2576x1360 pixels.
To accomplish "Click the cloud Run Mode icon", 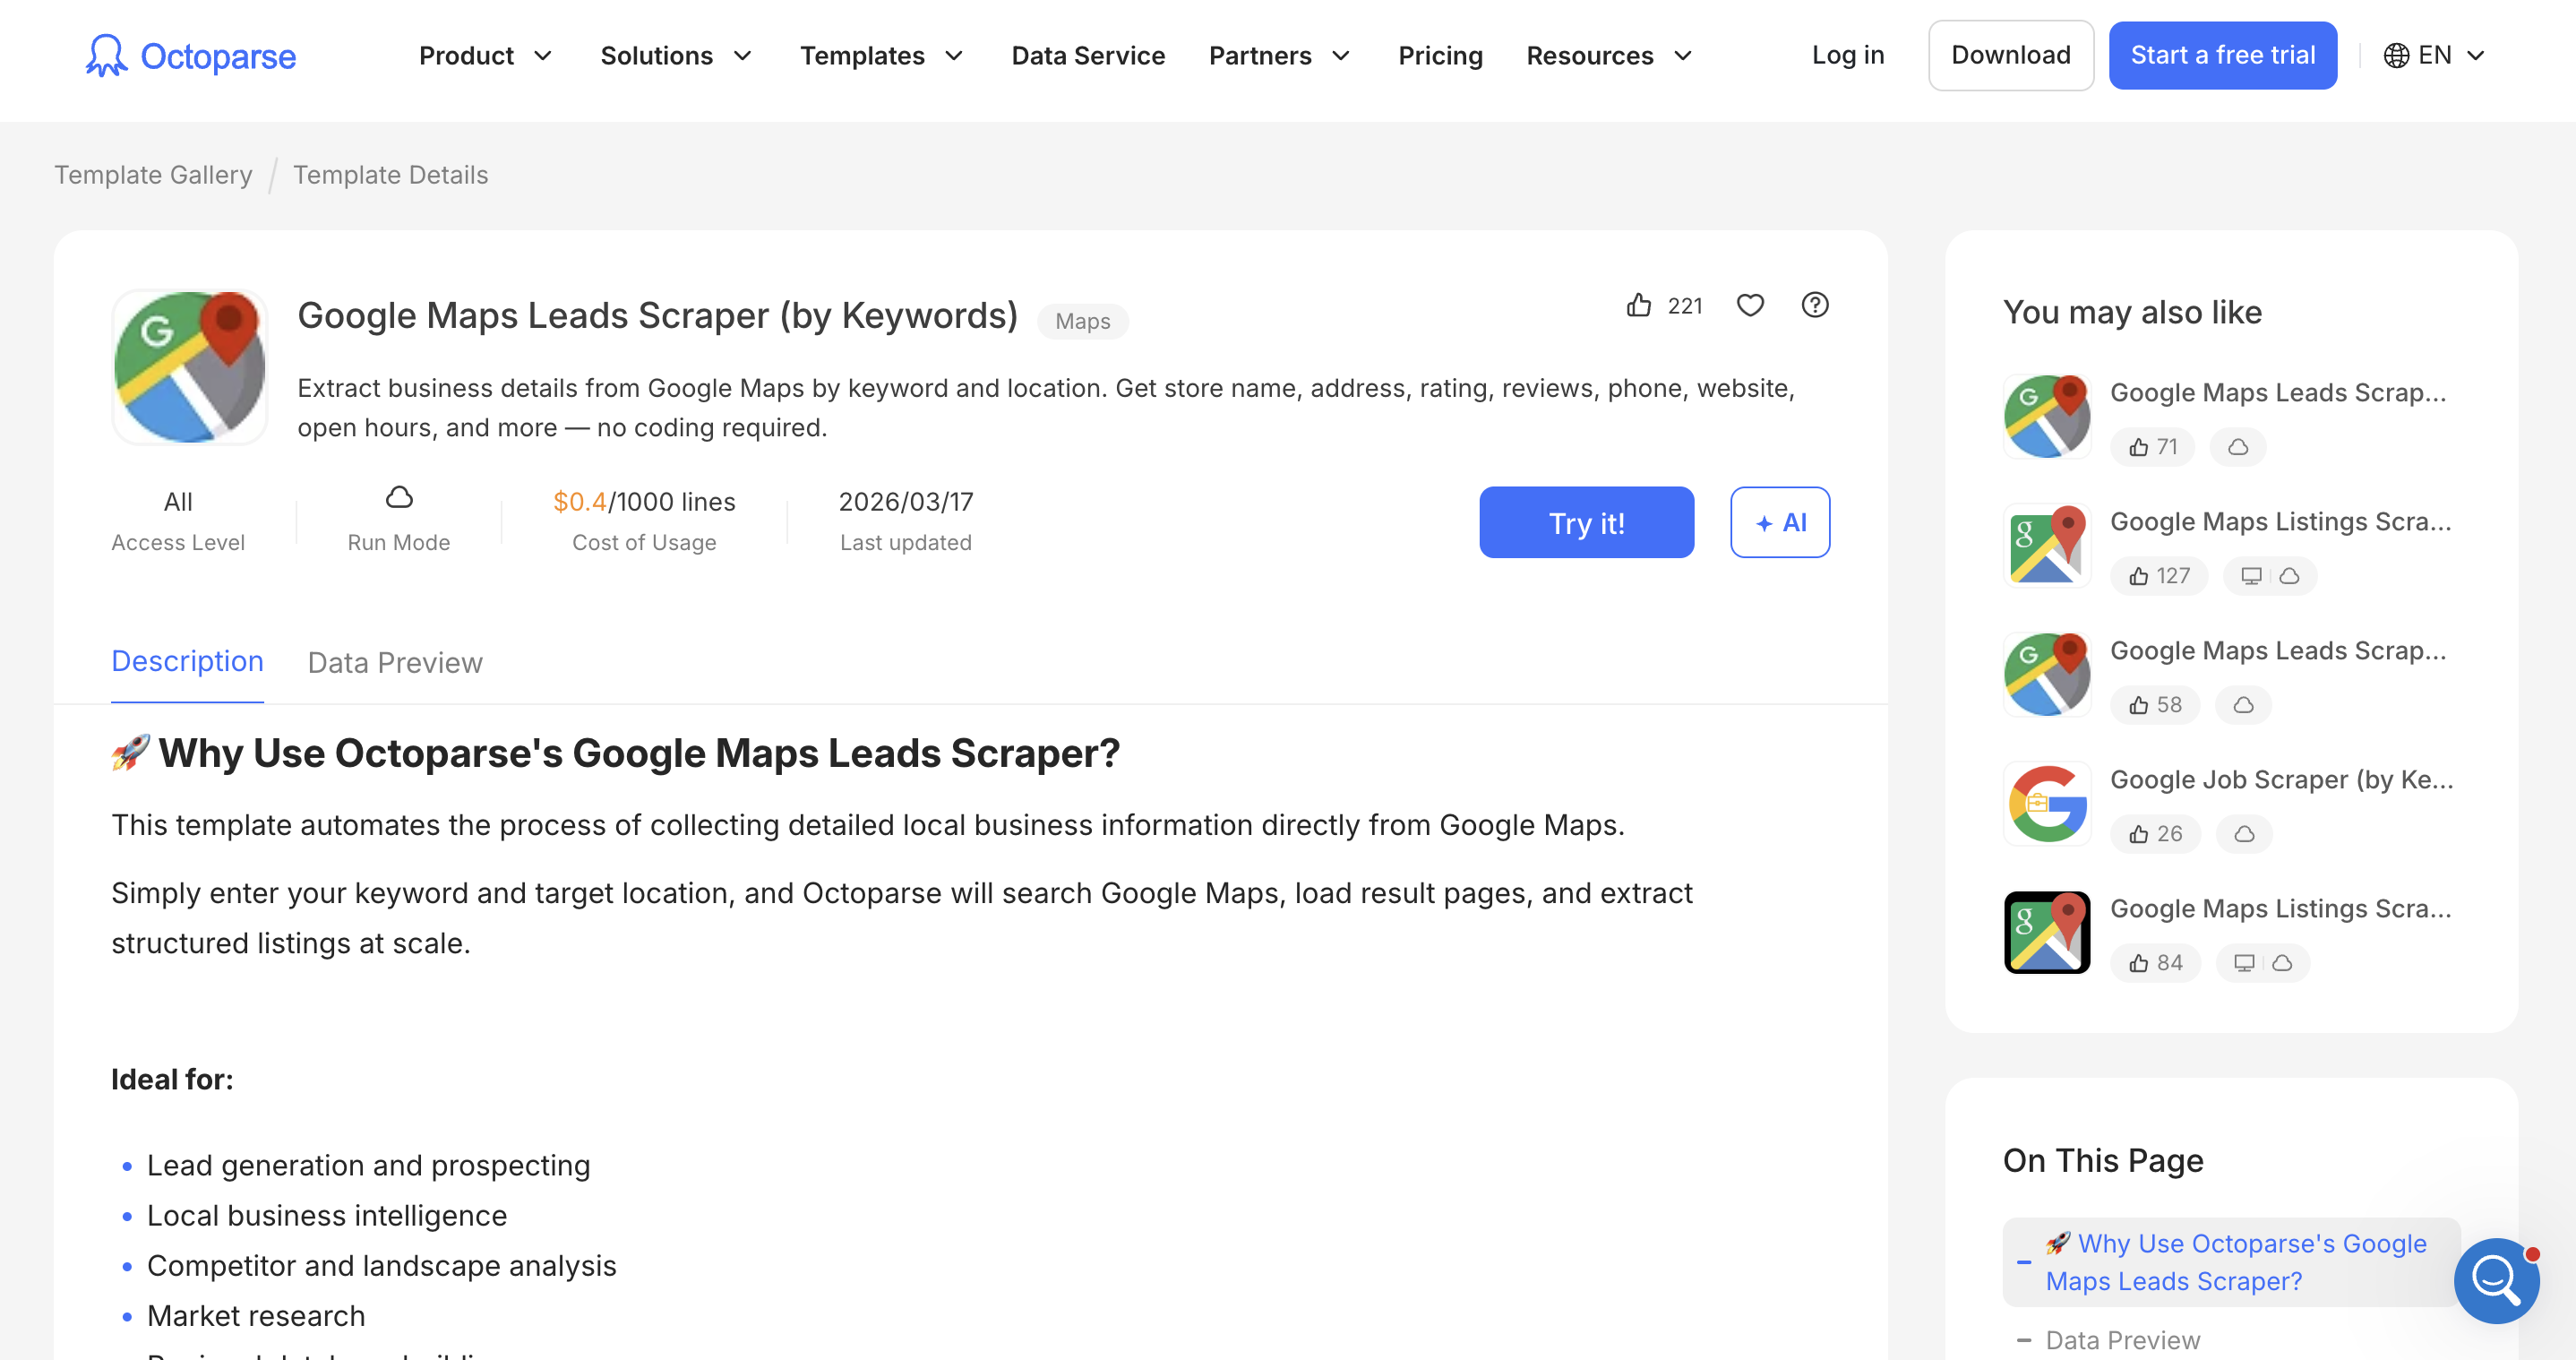I will [399, 498].
